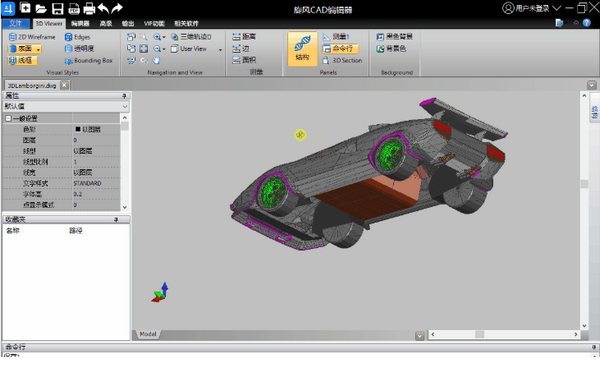Save the drawing with floppy disk icon
The height and width of the screenshot is (371, 600).
pos(57,8)
